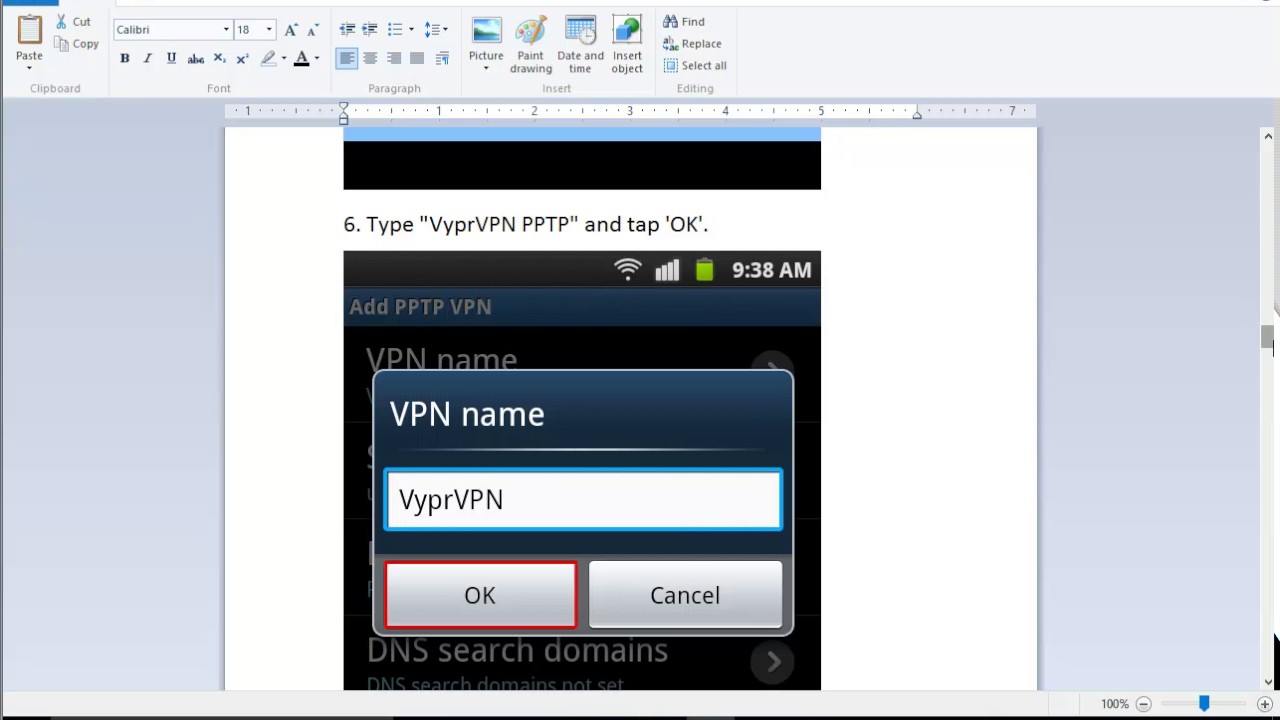Screen dimensions: 1280x720
Task: Click the Paste clipboard icon
Action: (29, 31)
